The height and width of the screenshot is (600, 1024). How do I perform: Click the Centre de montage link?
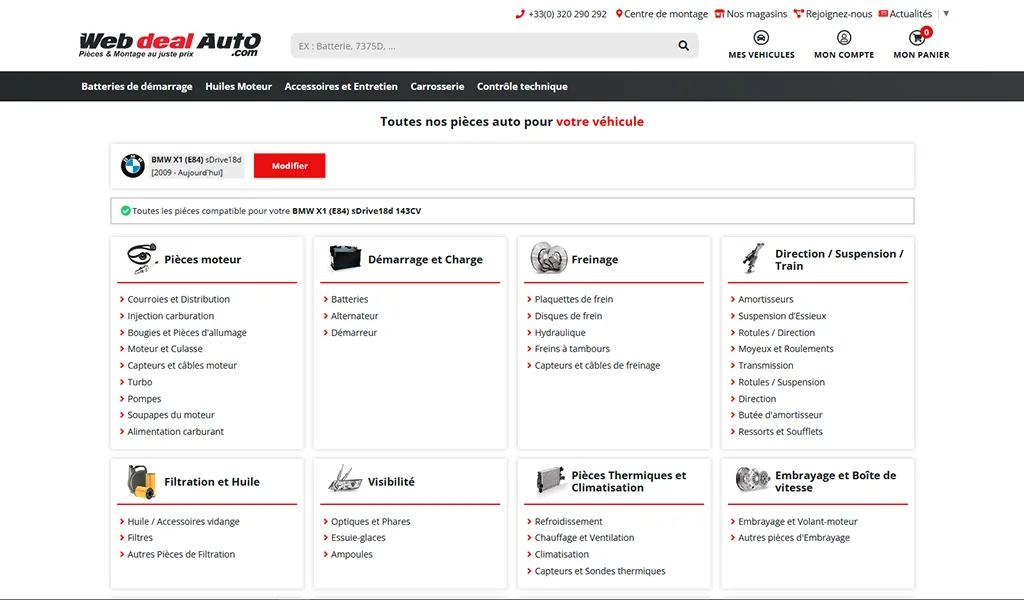662,14
